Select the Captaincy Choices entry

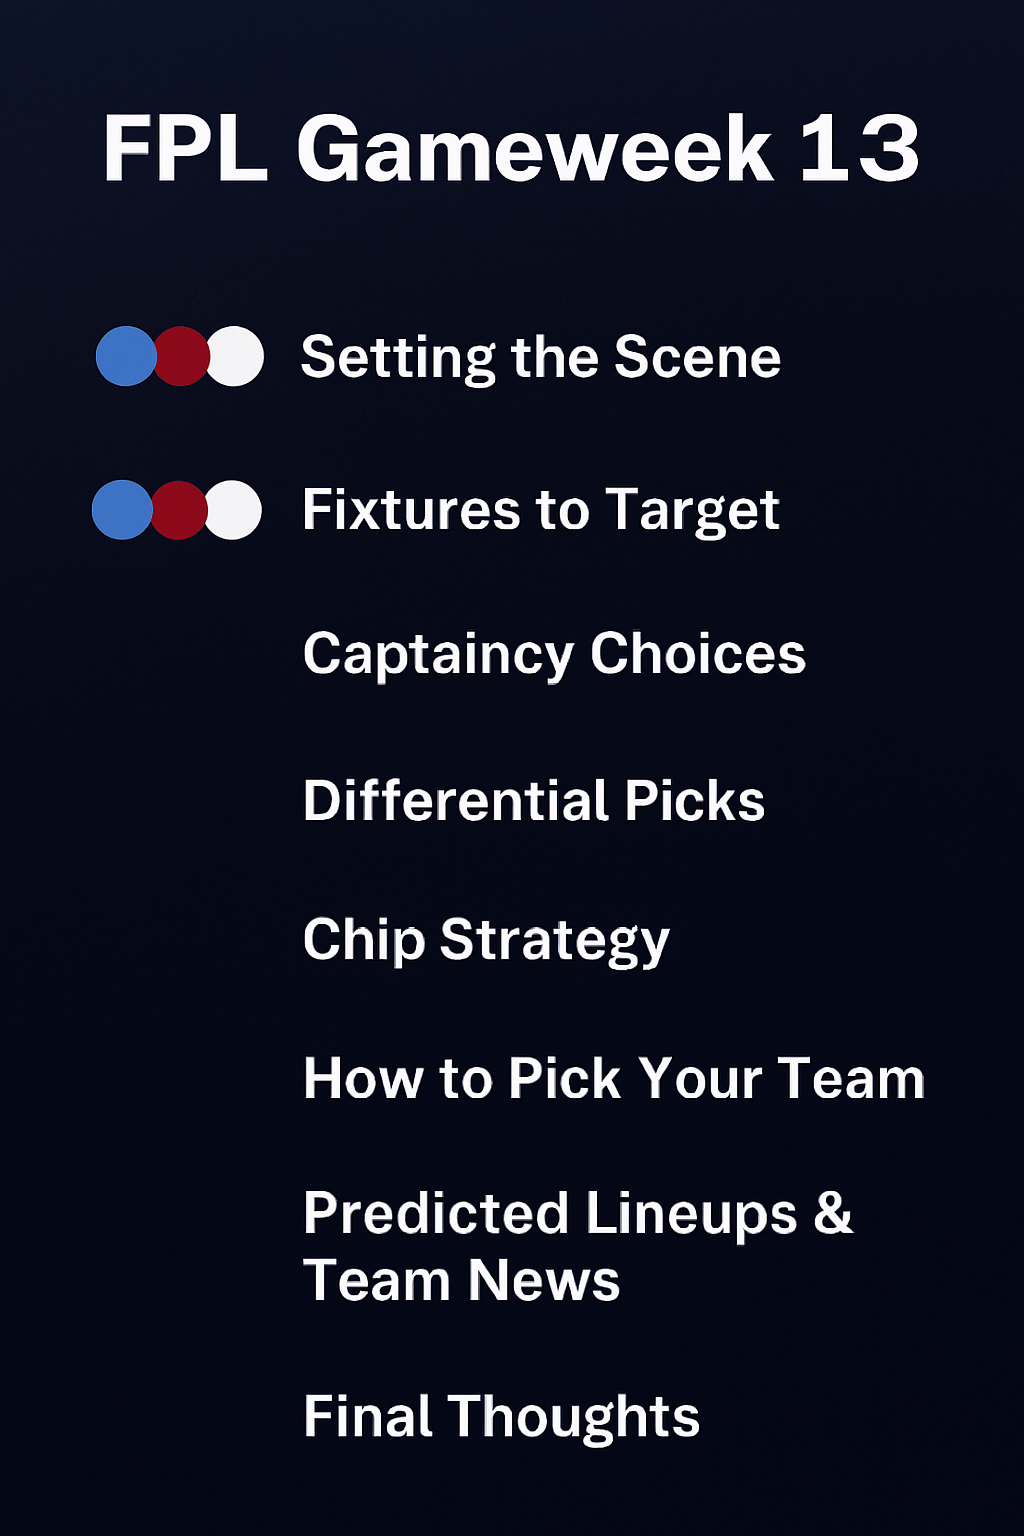click(554, 654)
